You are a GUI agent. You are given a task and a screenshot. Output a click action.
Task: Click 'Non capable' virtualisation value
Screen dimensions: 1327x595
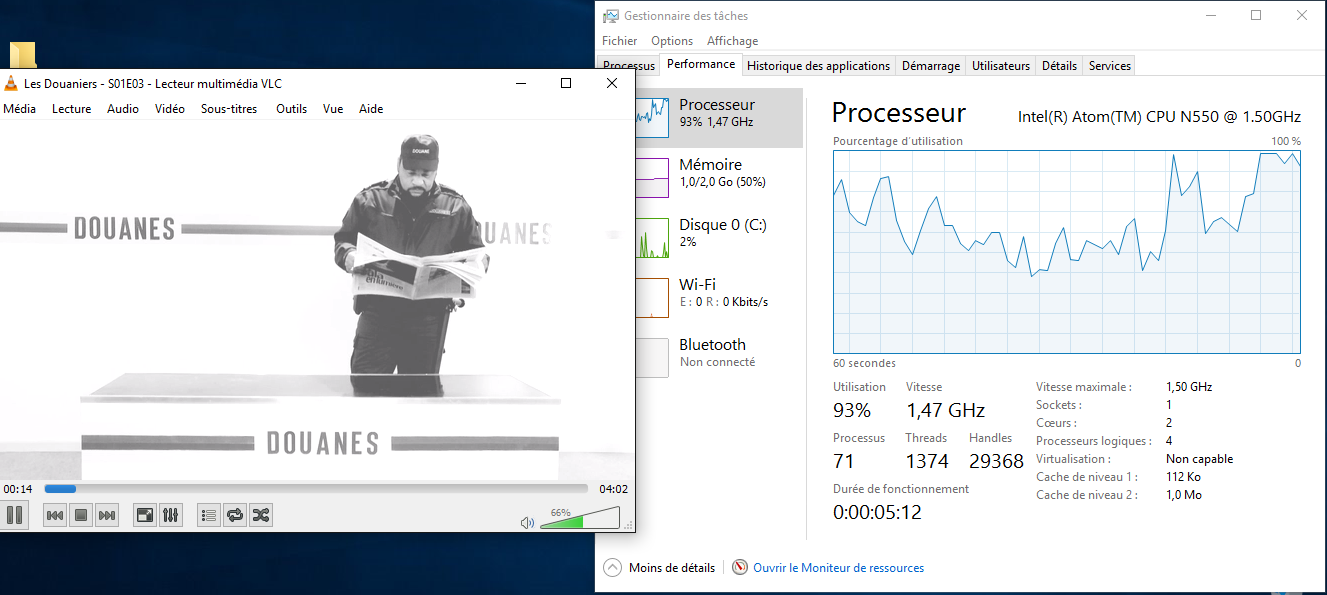coord(1199,459)
